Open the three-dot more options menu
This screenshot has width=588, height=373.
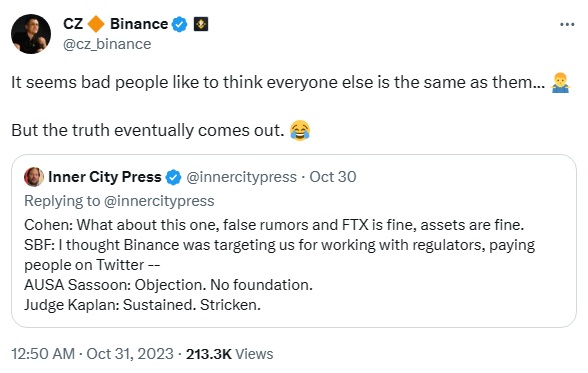tap(567, 25)
